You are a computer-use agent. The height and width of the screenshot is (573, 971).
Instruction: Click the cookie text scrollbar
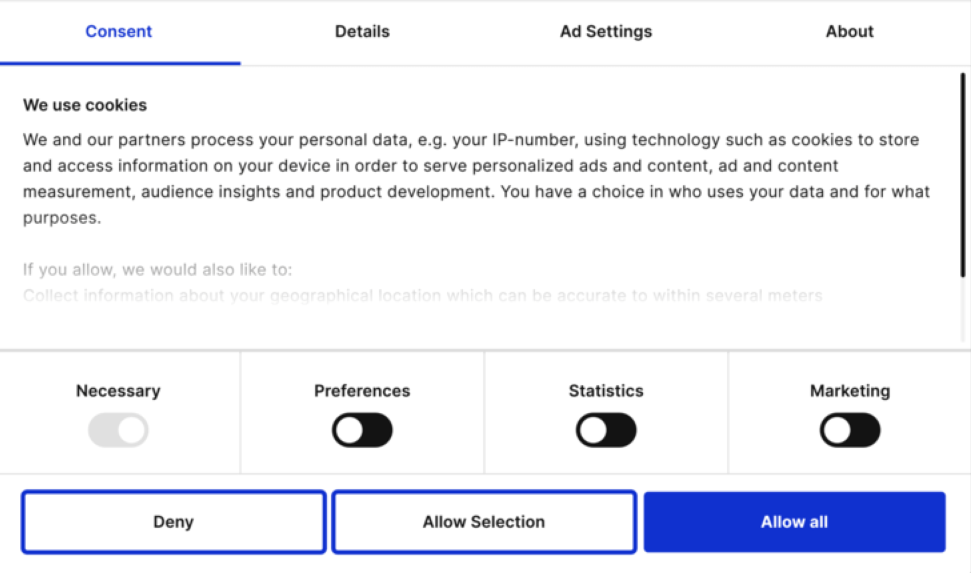point(962,170)
